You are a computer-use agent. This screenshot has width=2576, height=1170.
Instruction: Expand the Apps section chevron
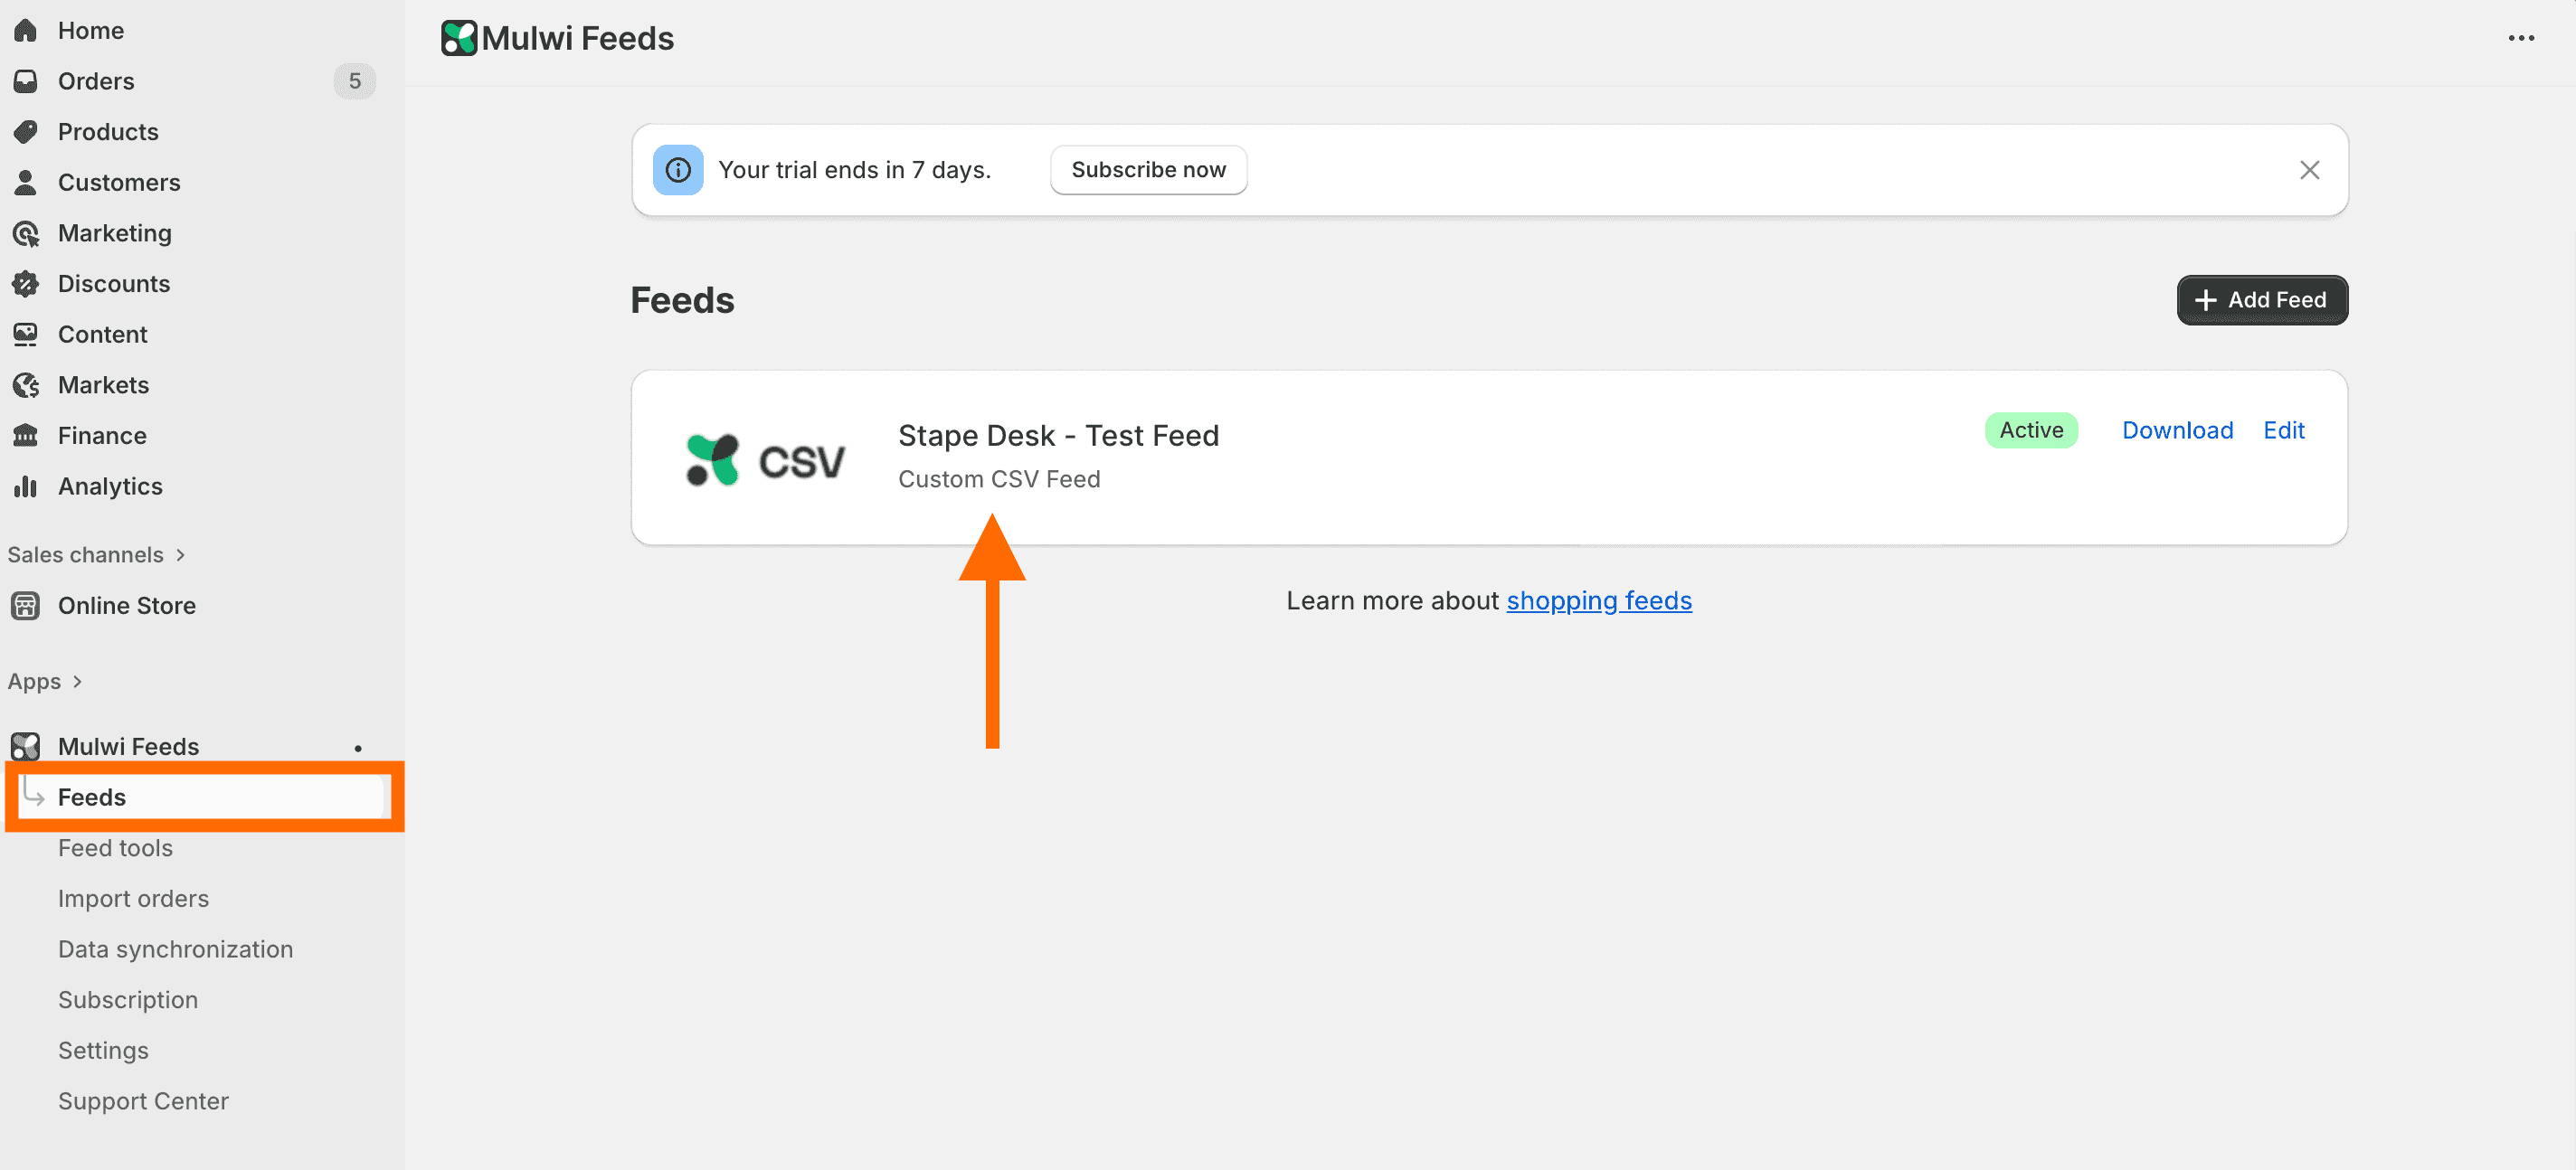click(x=77, y=682)
